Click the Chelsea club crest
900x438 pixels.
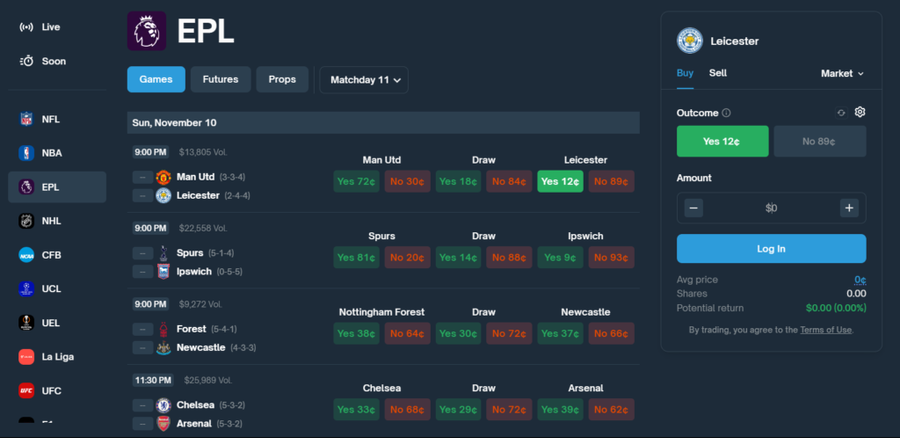[x=164, y=405]
